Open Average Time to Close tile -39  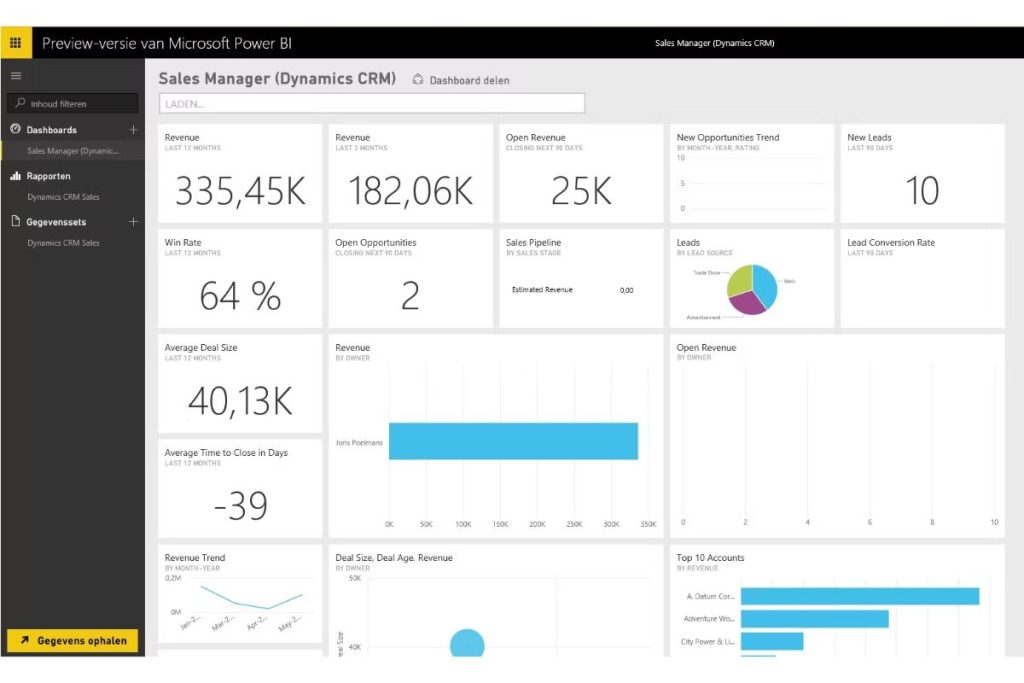point(240,488)
